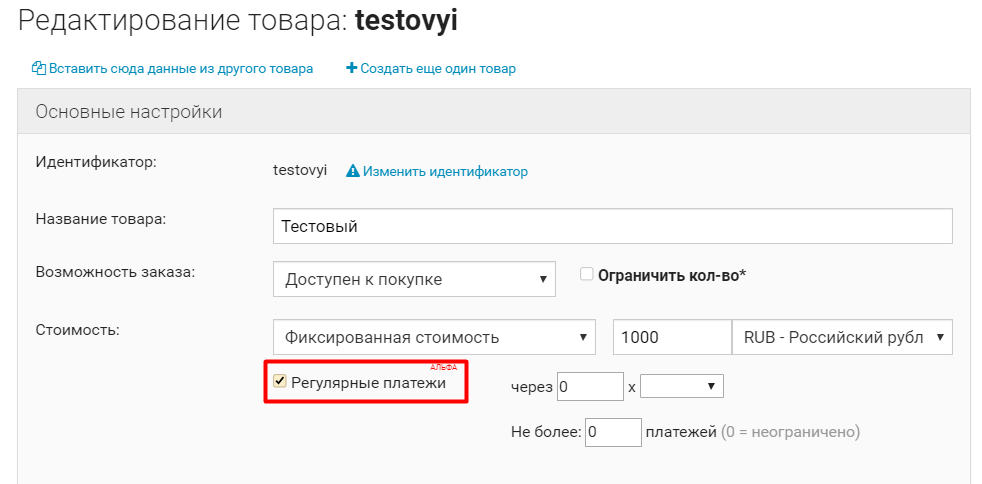Uncheck the "Регулярные платежи" checkbox
The image size is (982, 484).
280,381
